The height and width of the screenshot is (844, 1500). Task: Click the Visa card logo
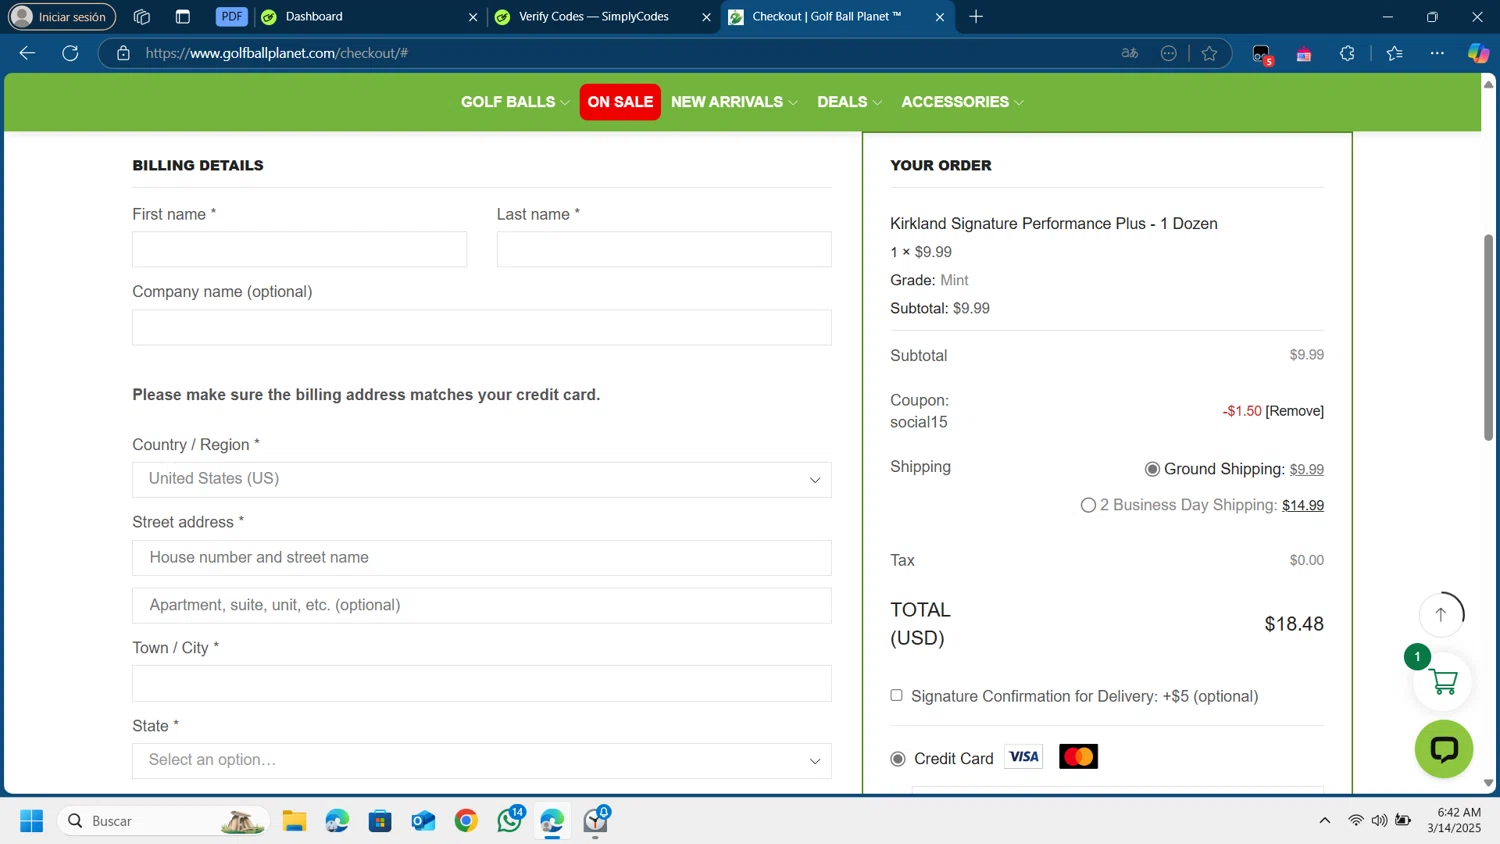point(1024,757)
